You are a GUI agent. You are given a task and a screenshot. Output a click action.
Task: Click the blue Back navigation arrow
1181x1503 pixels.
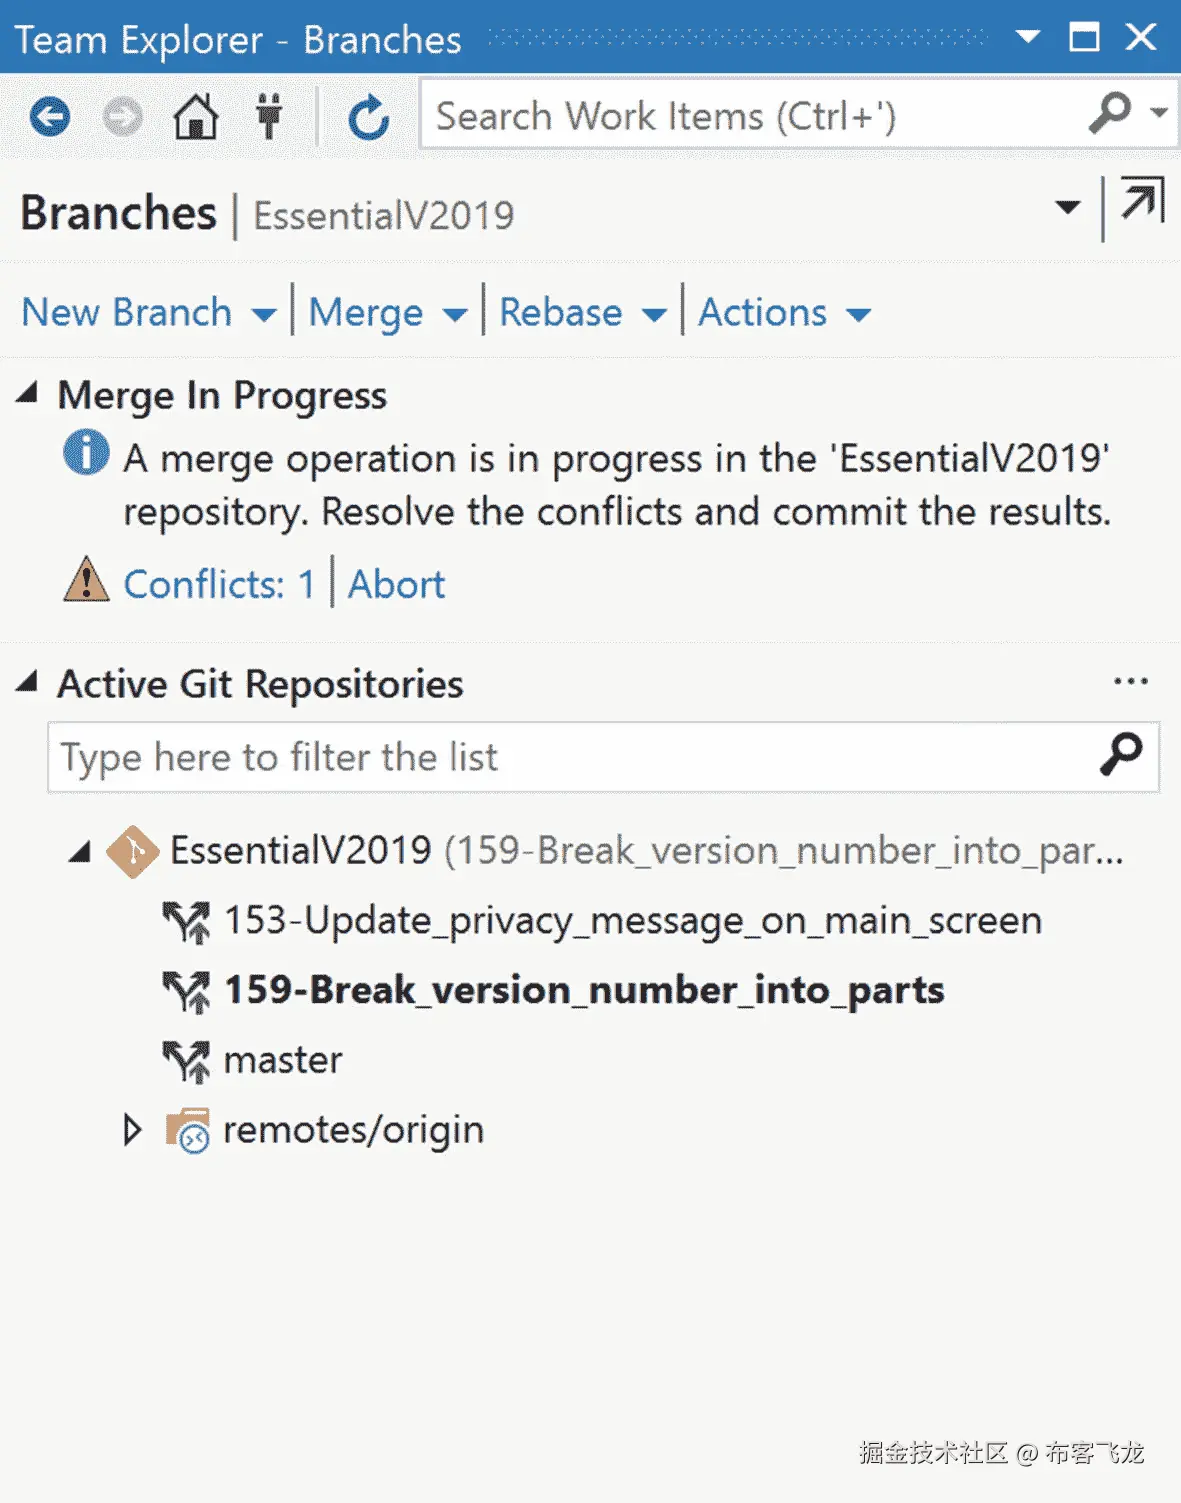pos(49,117)
